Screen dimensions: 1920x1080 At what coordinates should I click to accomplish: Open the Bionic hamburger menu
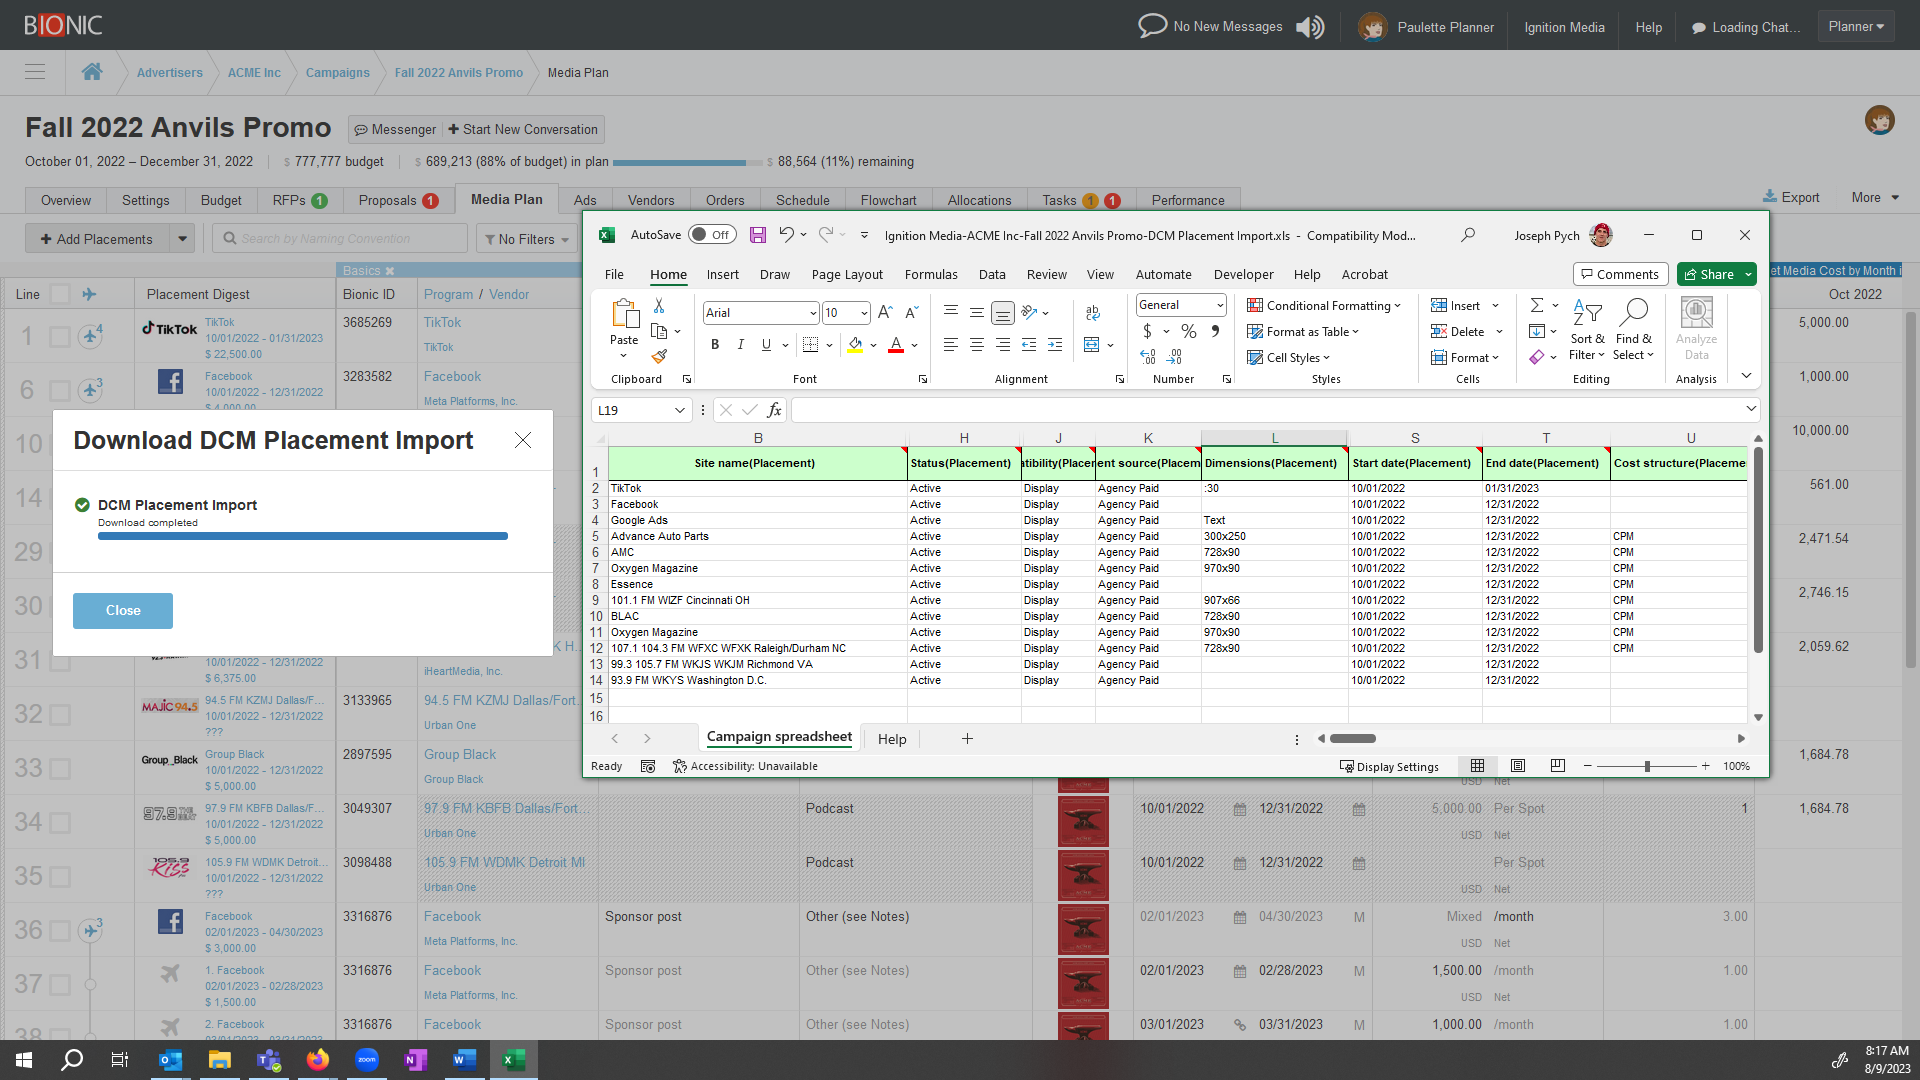click(35, 72)
